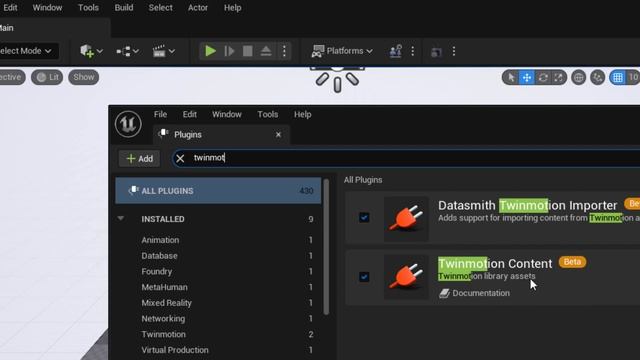This screenshot has height=360, width=640.
Task: Toggle Twinmotion Content plugin checkbox
Action: pos(364,277)
